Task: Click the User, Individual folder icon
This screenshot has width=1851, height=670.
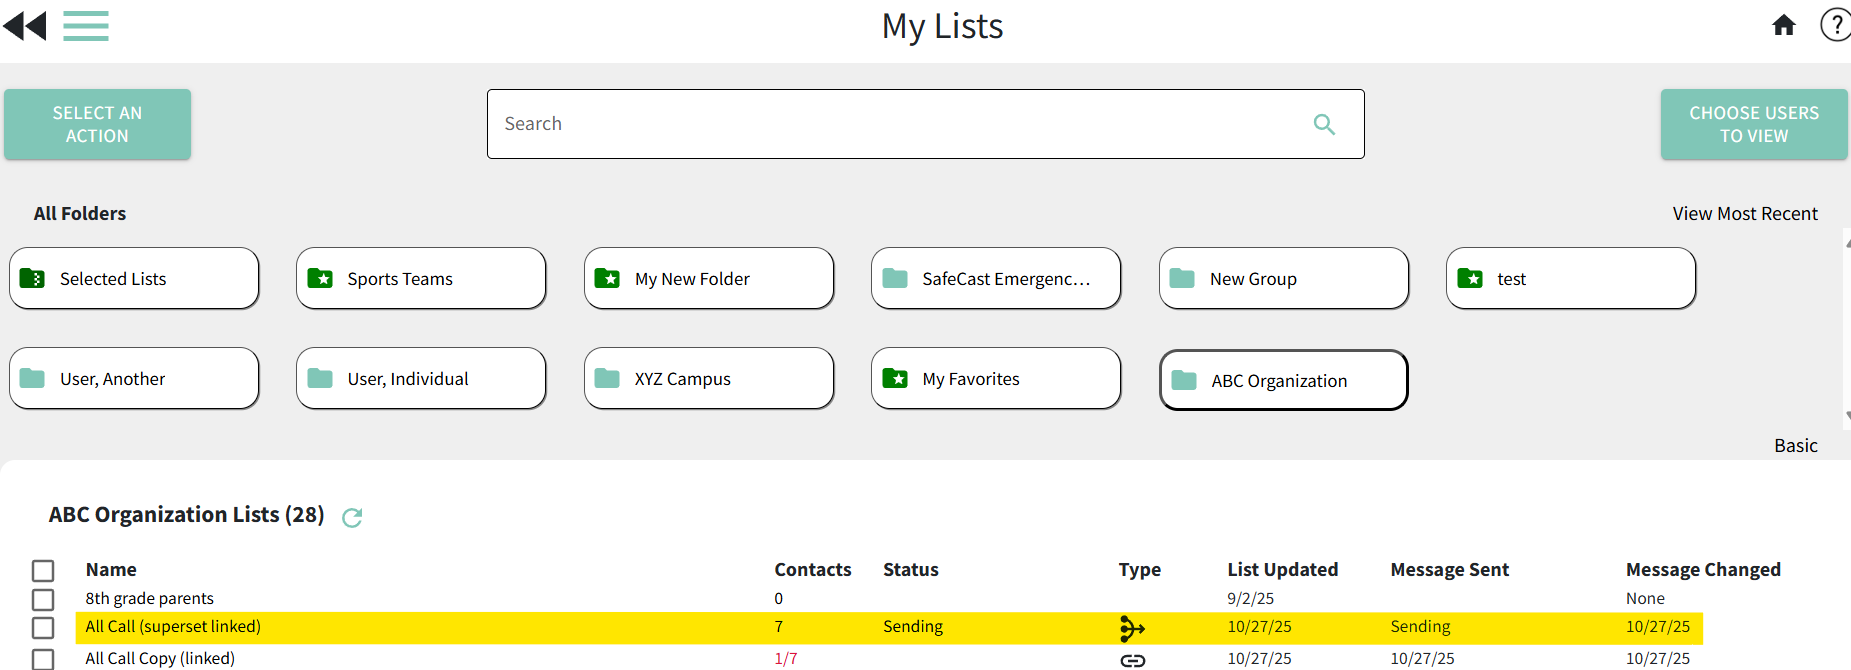Action: 320,378
